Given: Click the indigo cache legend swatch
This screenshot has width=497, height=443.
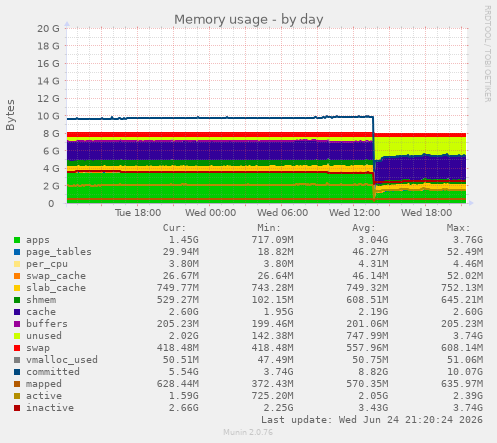Looking at the screenshot, I should coord(17,312).
